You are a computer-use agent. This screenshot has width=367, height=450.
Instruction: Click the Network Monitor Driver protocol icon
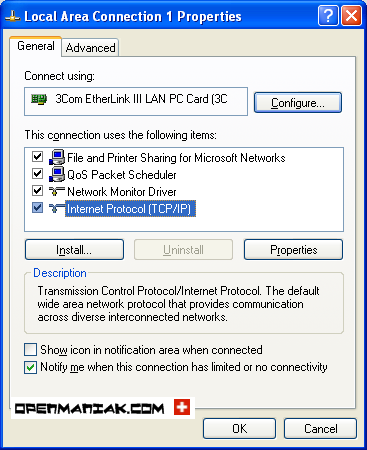click(57, 191)
